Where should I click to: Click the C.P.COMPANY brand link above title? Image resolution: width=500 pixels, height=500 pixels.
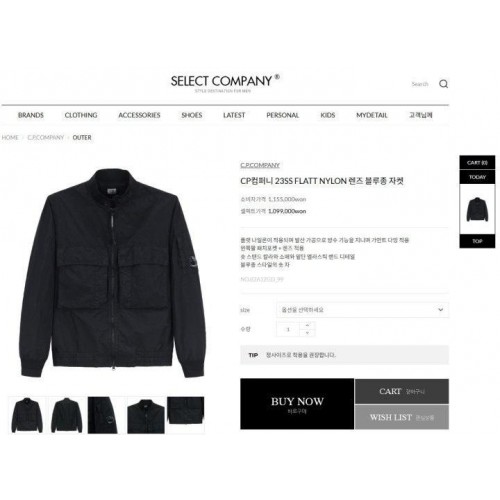point(260,165)
